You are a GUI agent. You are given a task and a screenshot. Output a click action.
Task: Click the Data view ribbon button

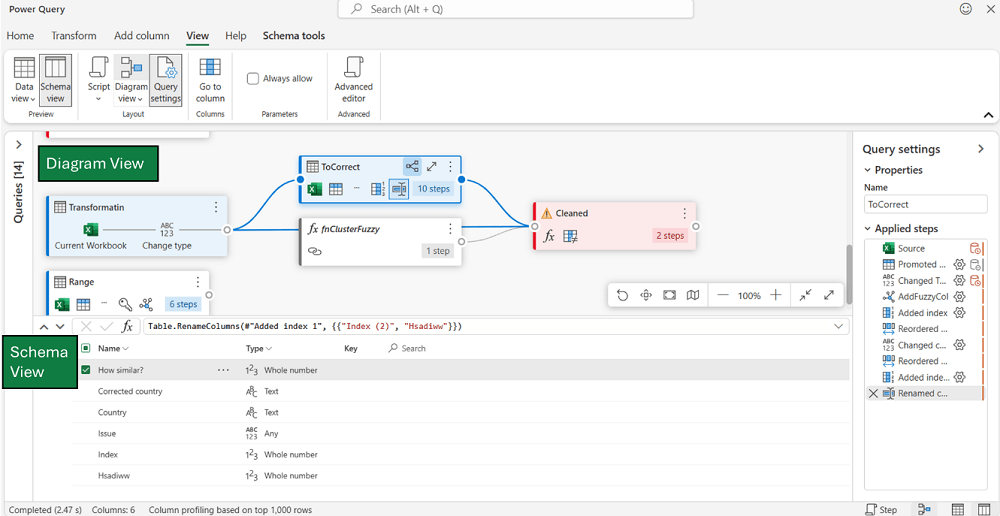24,80
